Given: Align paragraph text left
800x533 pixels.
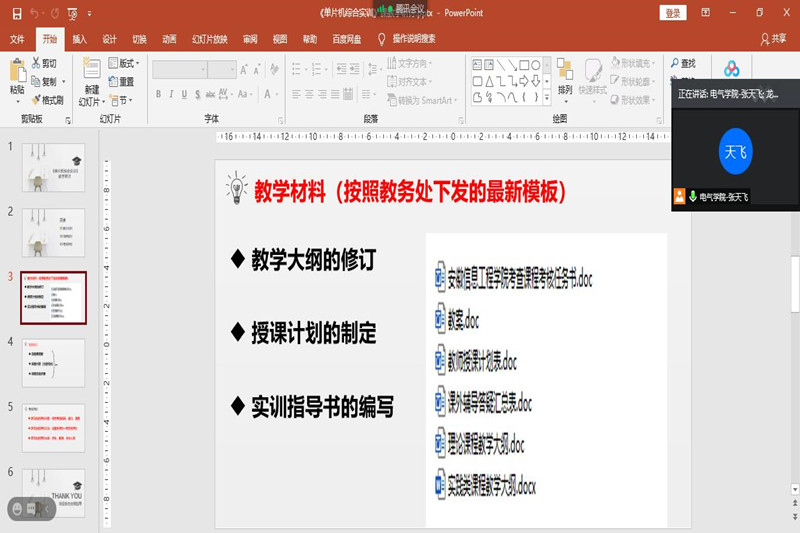Looking at the screenshot, I should click(x=296, y=94).
